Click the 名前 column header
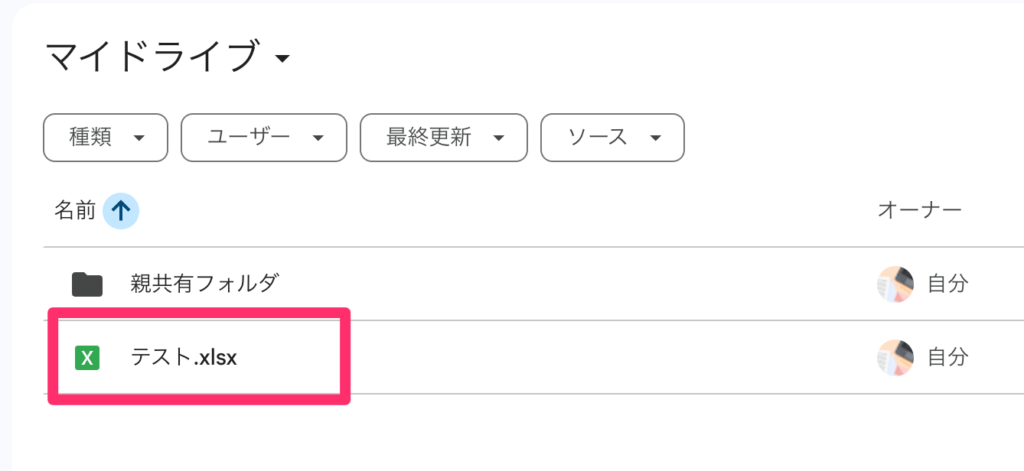The height and width of the screenshot is (471, 1024). point(75,210)
